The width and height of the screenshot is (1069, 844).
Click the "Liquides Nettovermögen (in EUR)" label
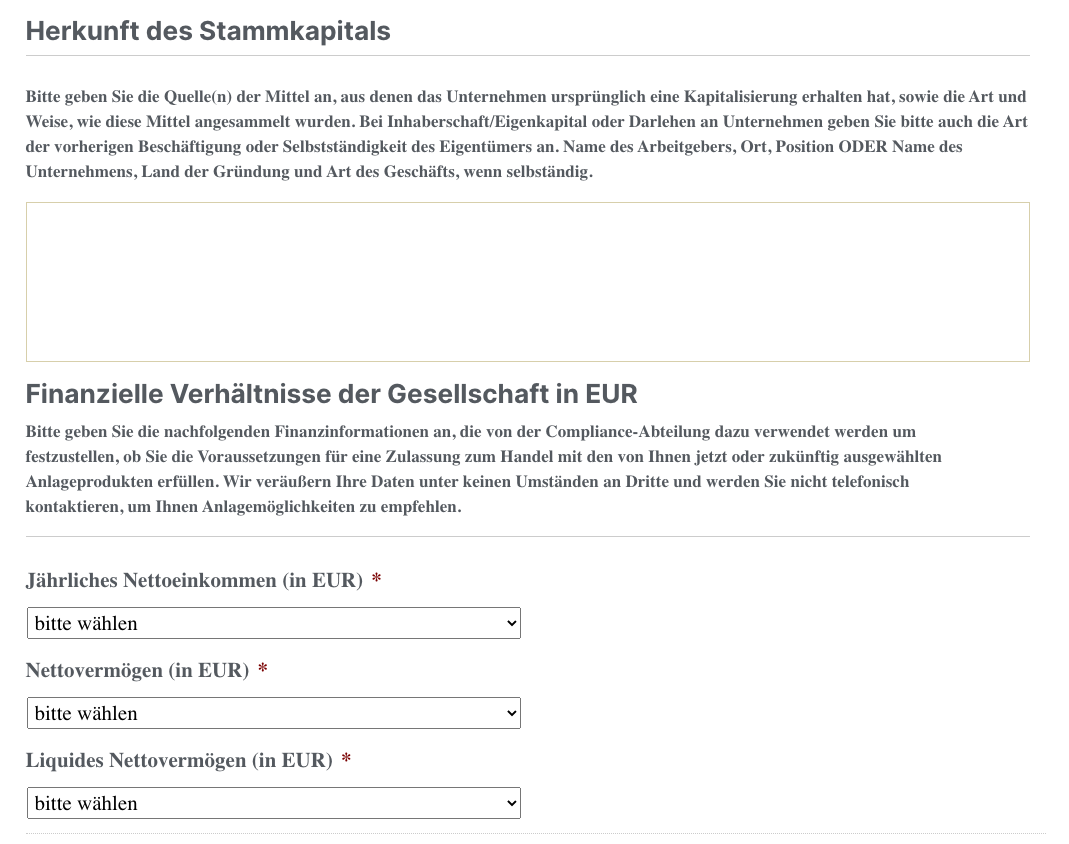[179, 761]
